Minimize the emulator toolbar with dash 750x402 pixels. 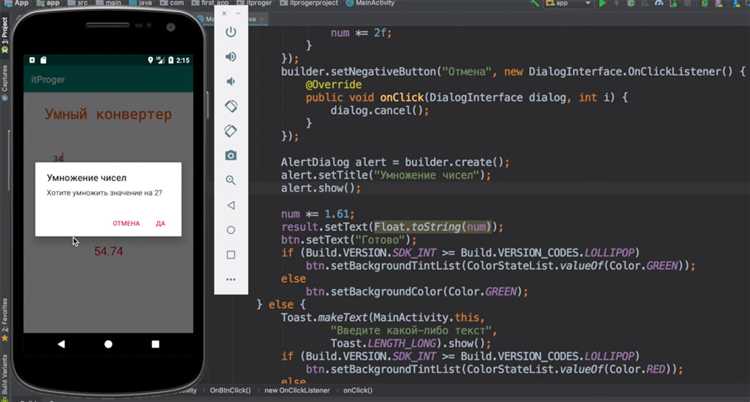(238, 14)
